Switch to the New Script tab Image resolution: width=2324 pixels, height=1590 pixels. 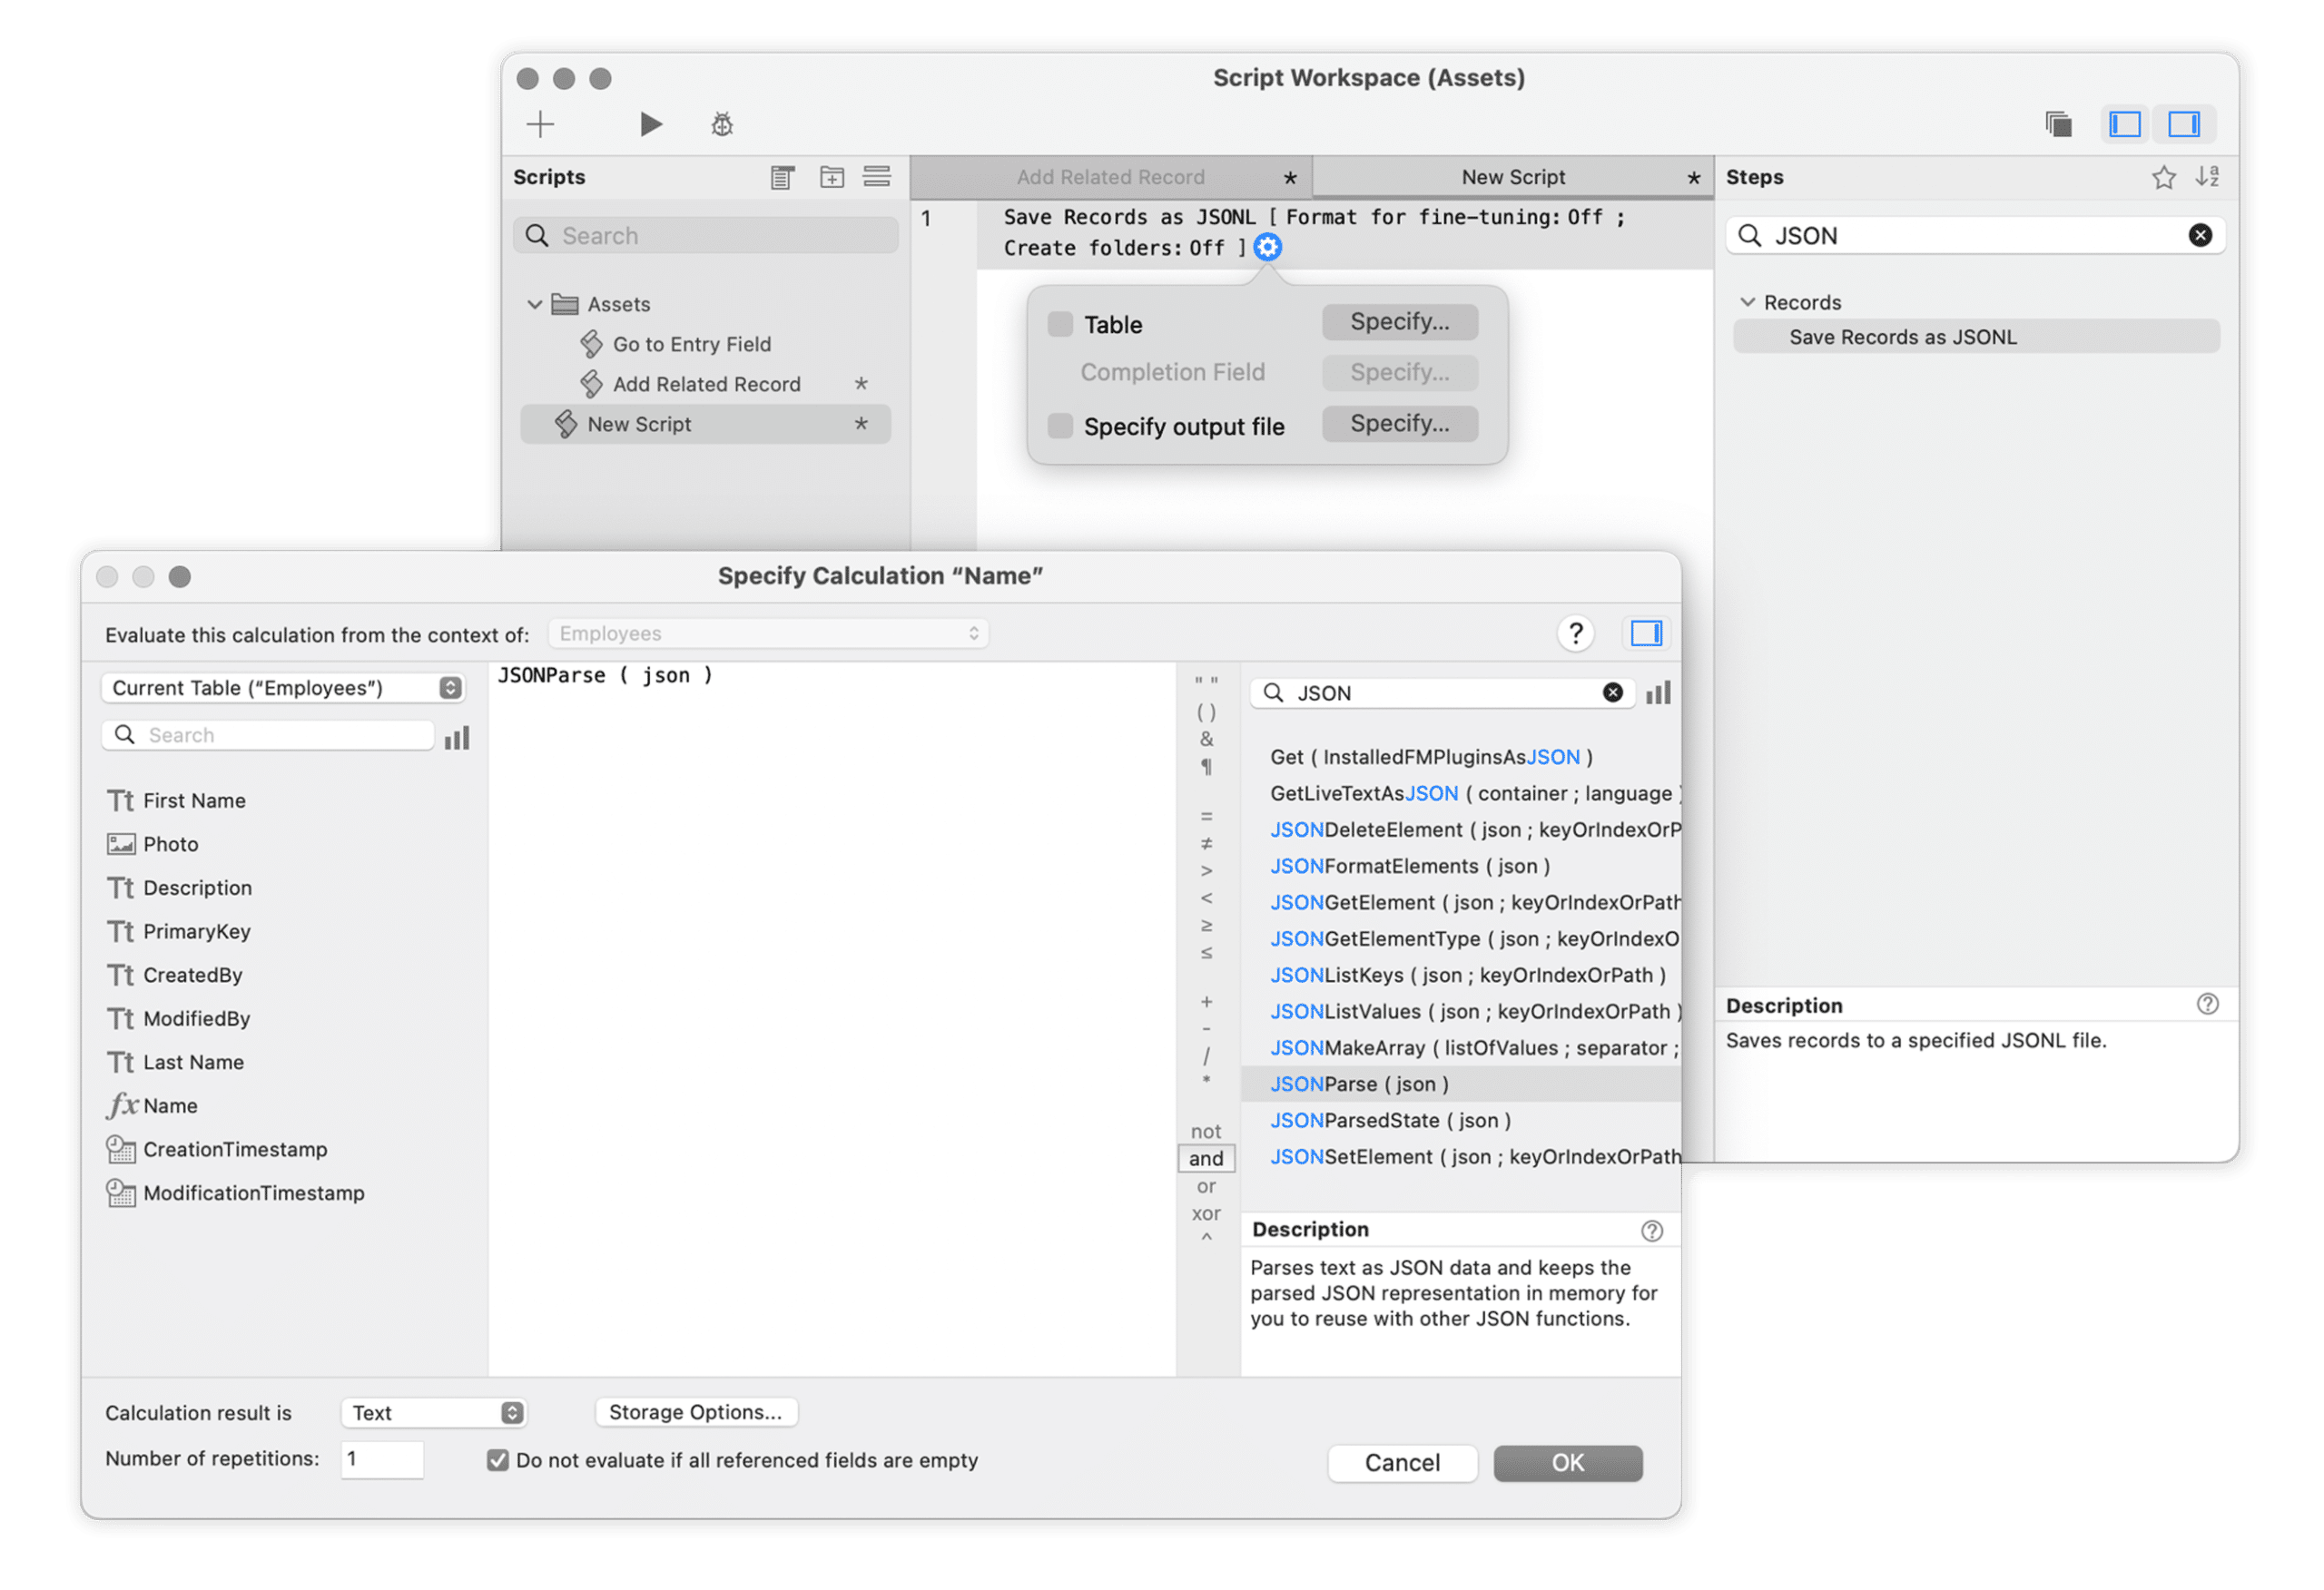[x=1512, y=177]
